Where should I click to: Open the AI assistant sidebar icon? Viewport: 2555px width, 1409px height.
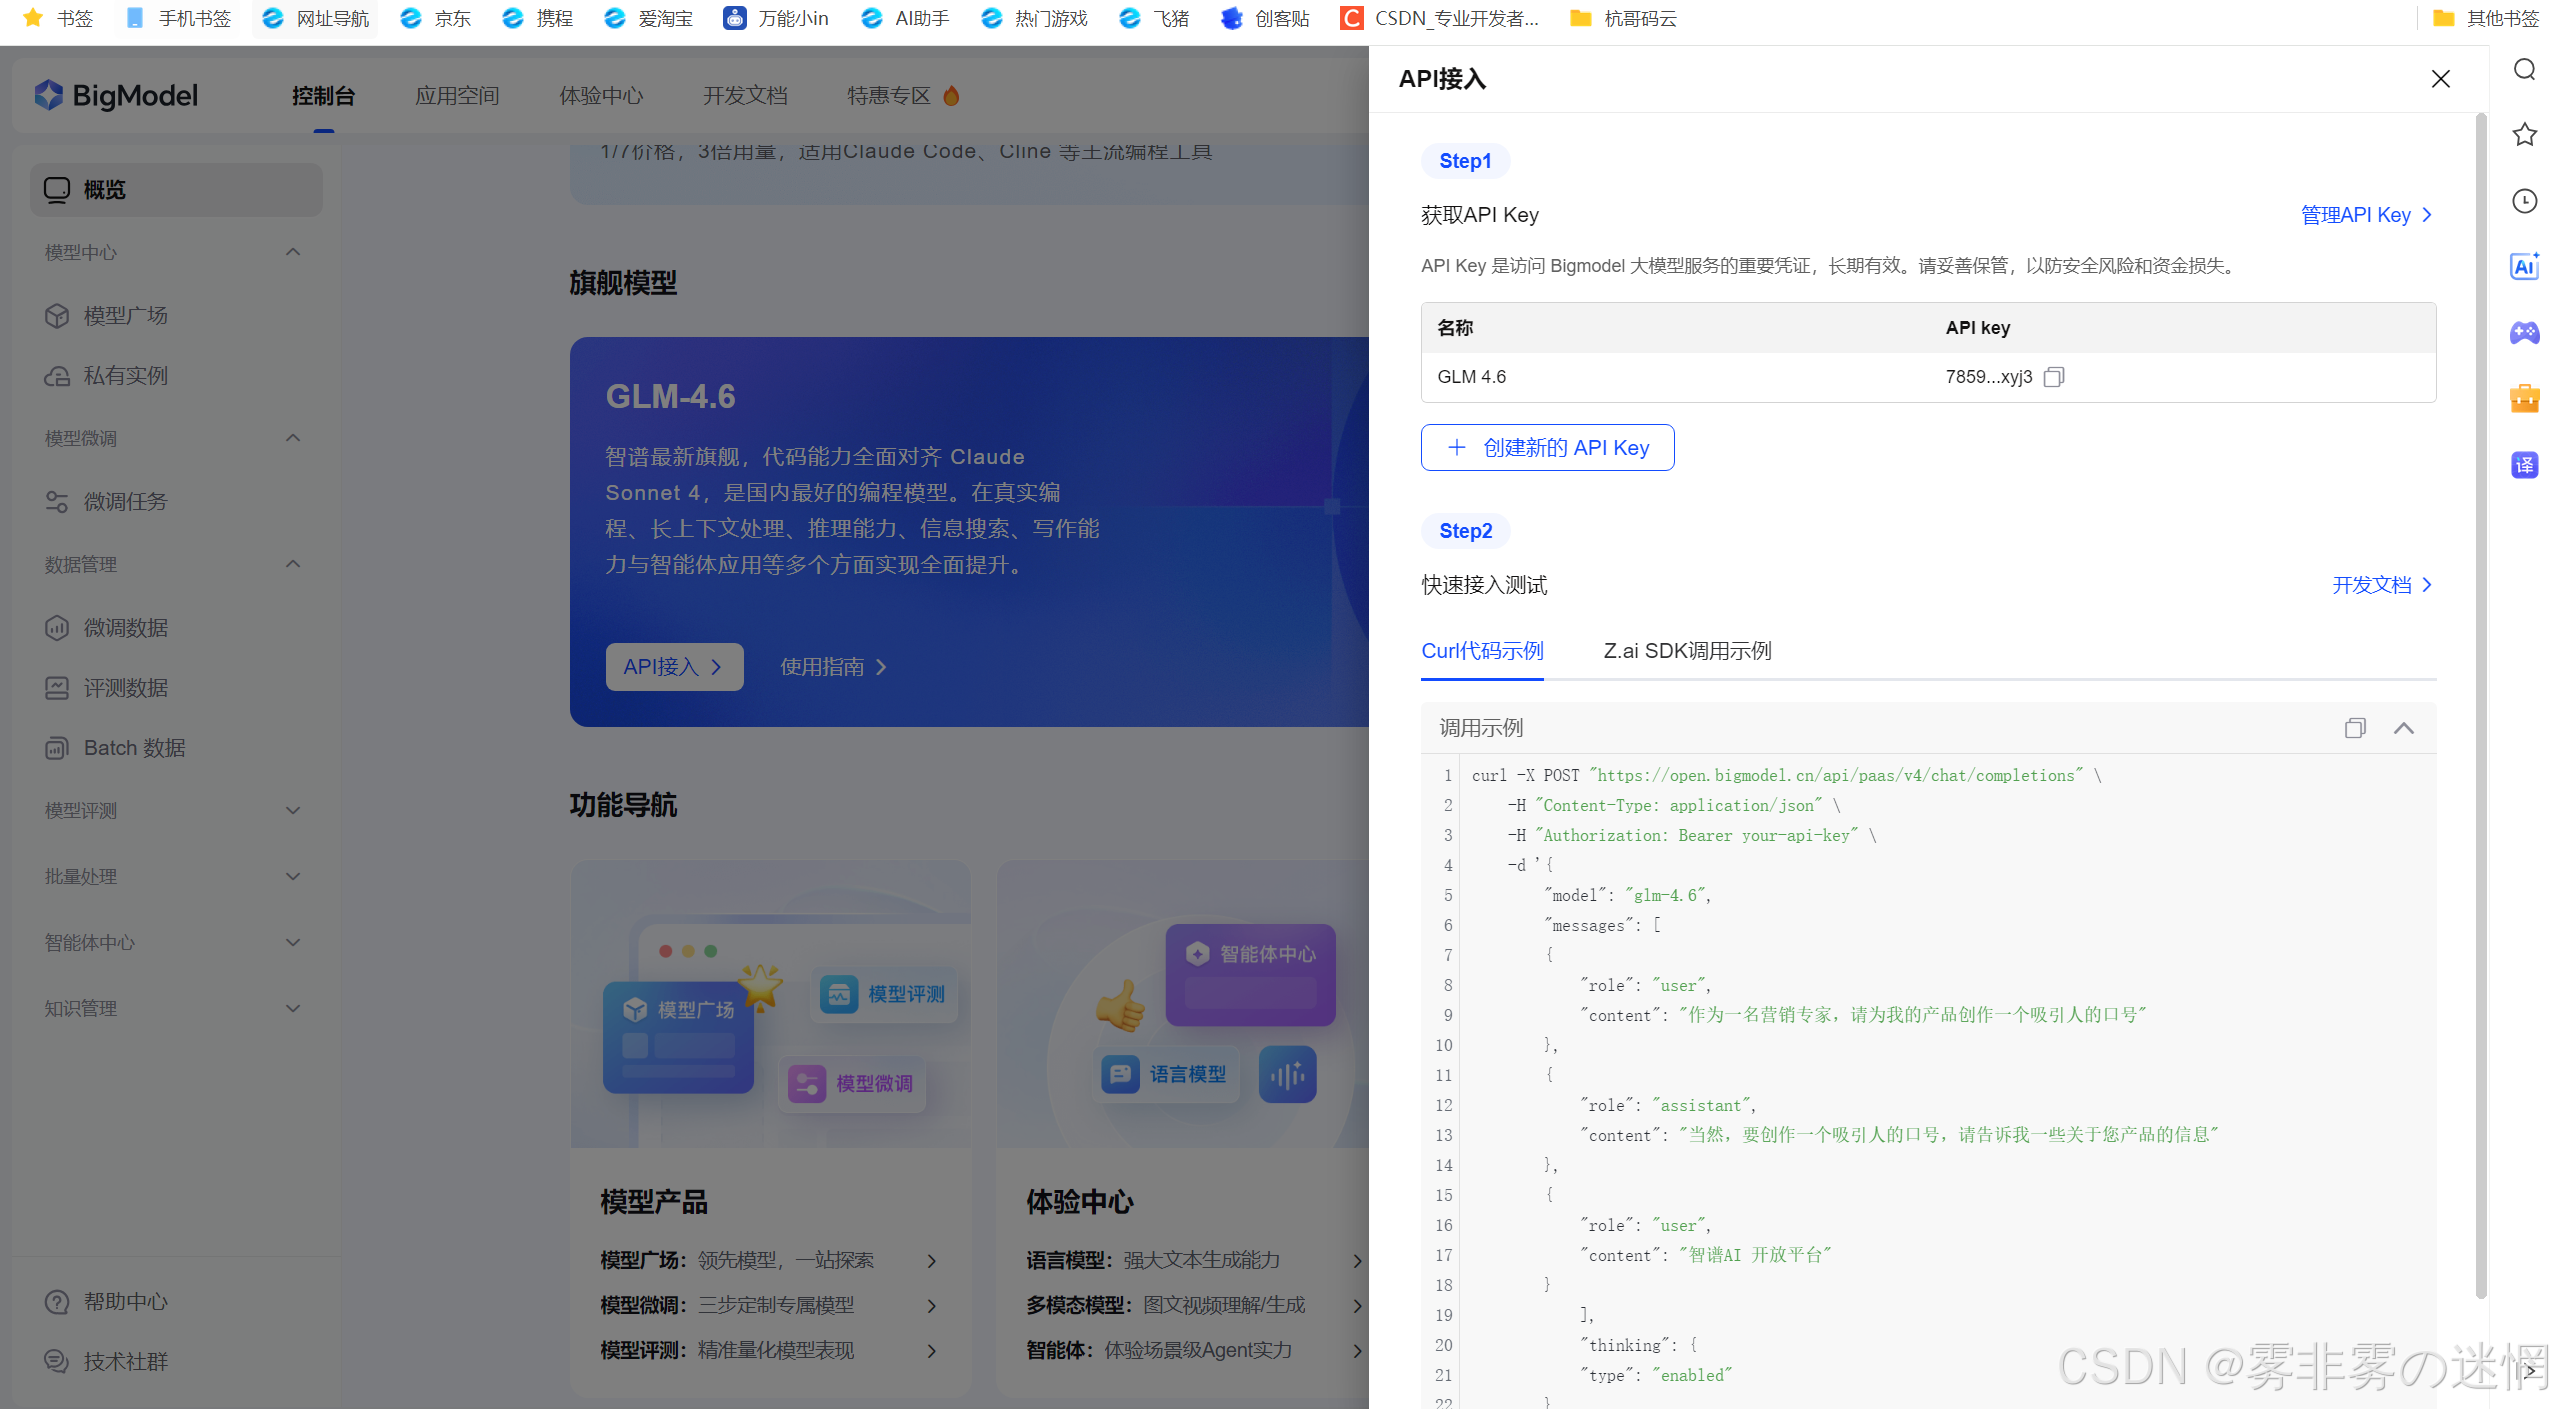click(2524, 267)
